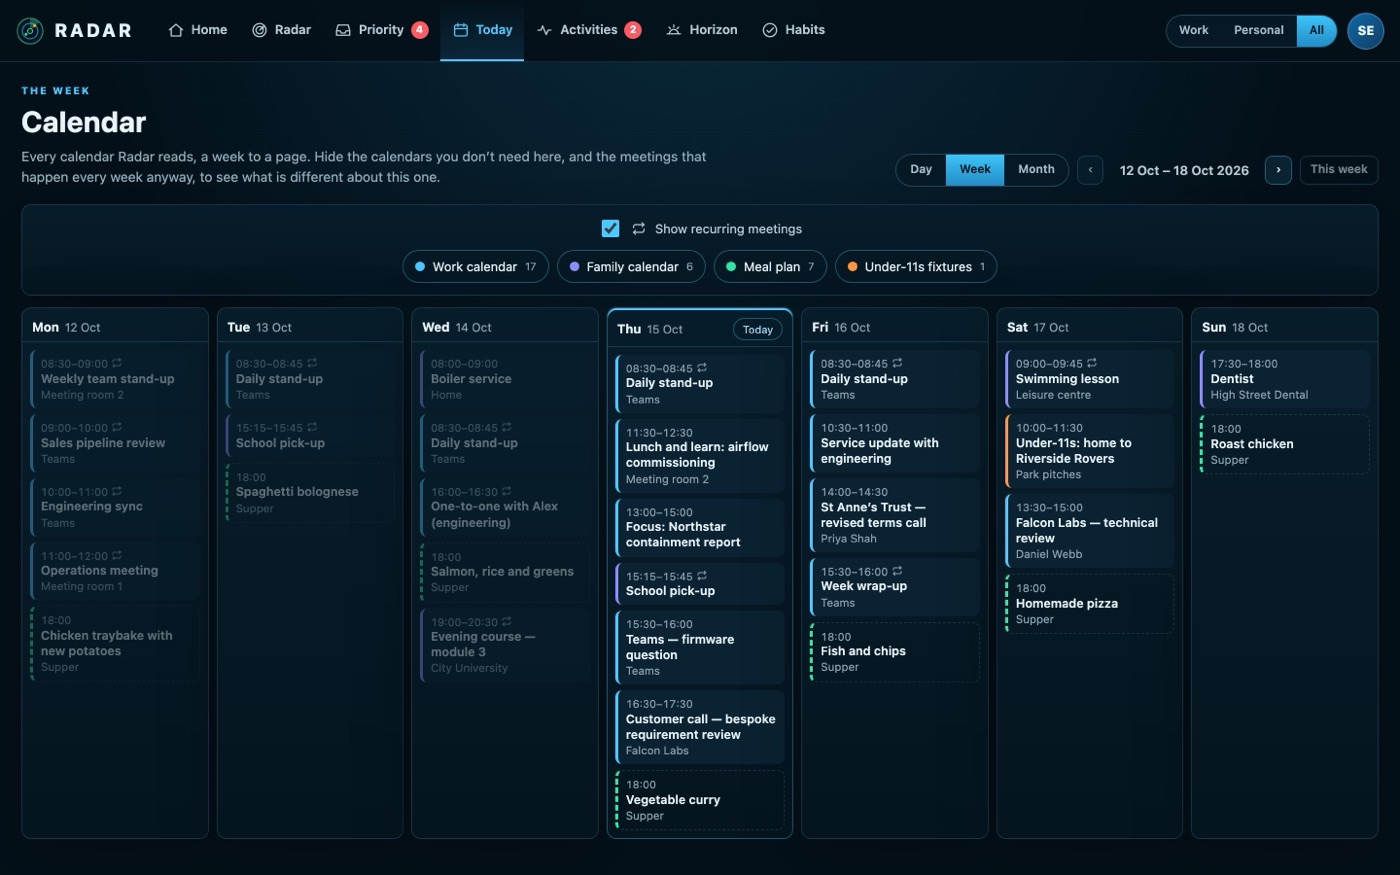Open the Falcon Labs technical review event
Screen dimensions: 1400x875
pos(1089,530)
